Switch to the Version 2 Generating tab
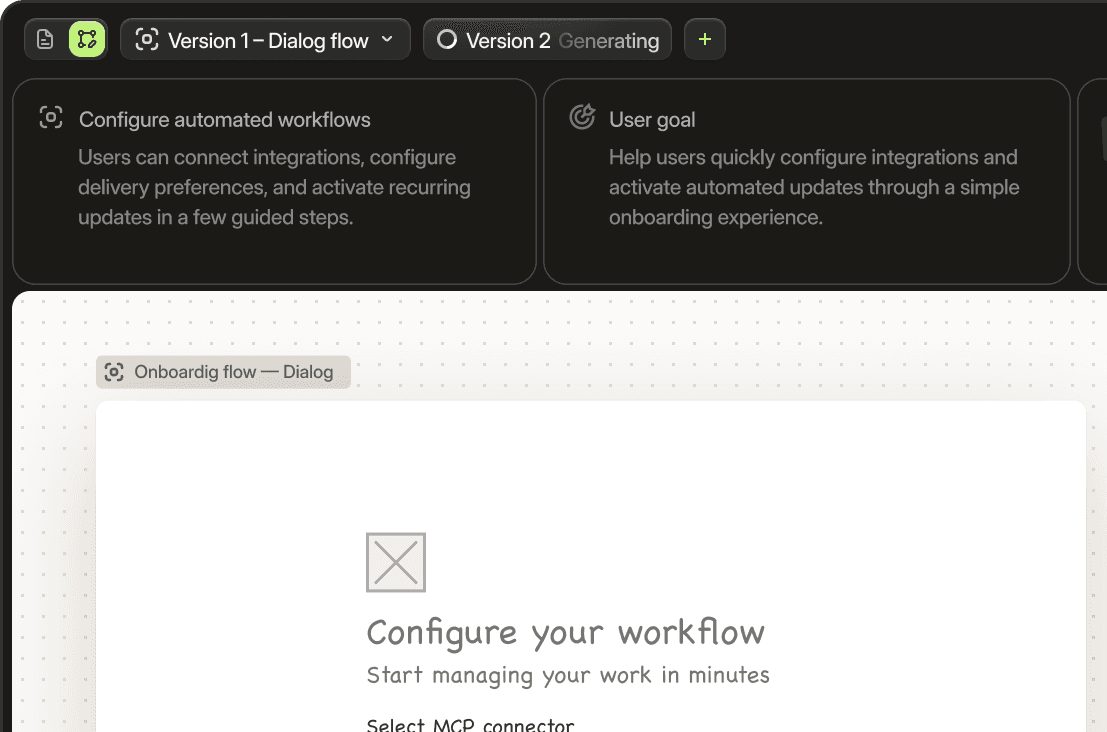Viewport: 1107px width, 732px height. tap(547, 40)
